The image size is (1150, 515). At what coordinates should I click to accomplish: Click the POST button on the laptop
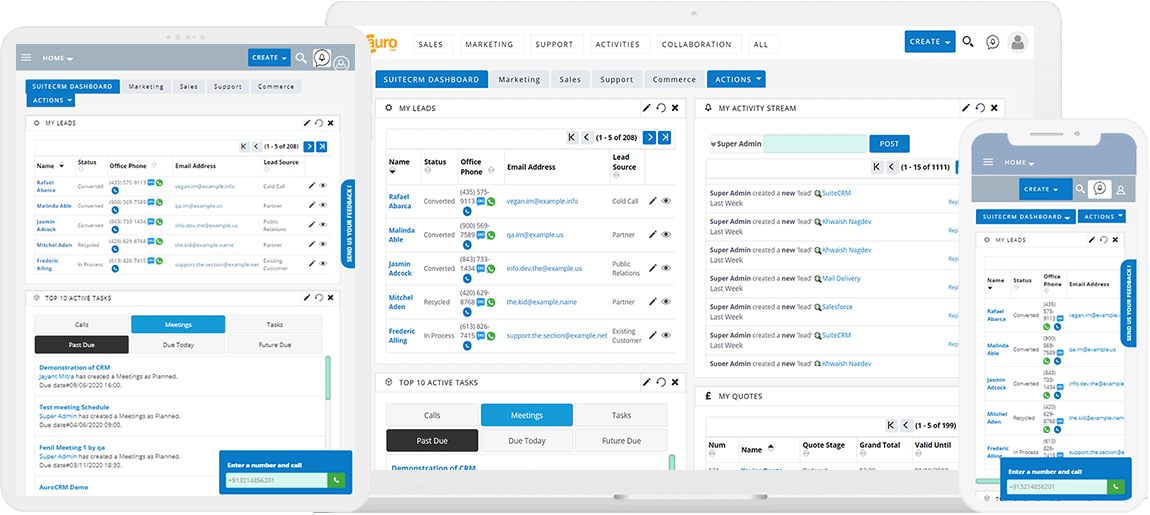point(889,144)
